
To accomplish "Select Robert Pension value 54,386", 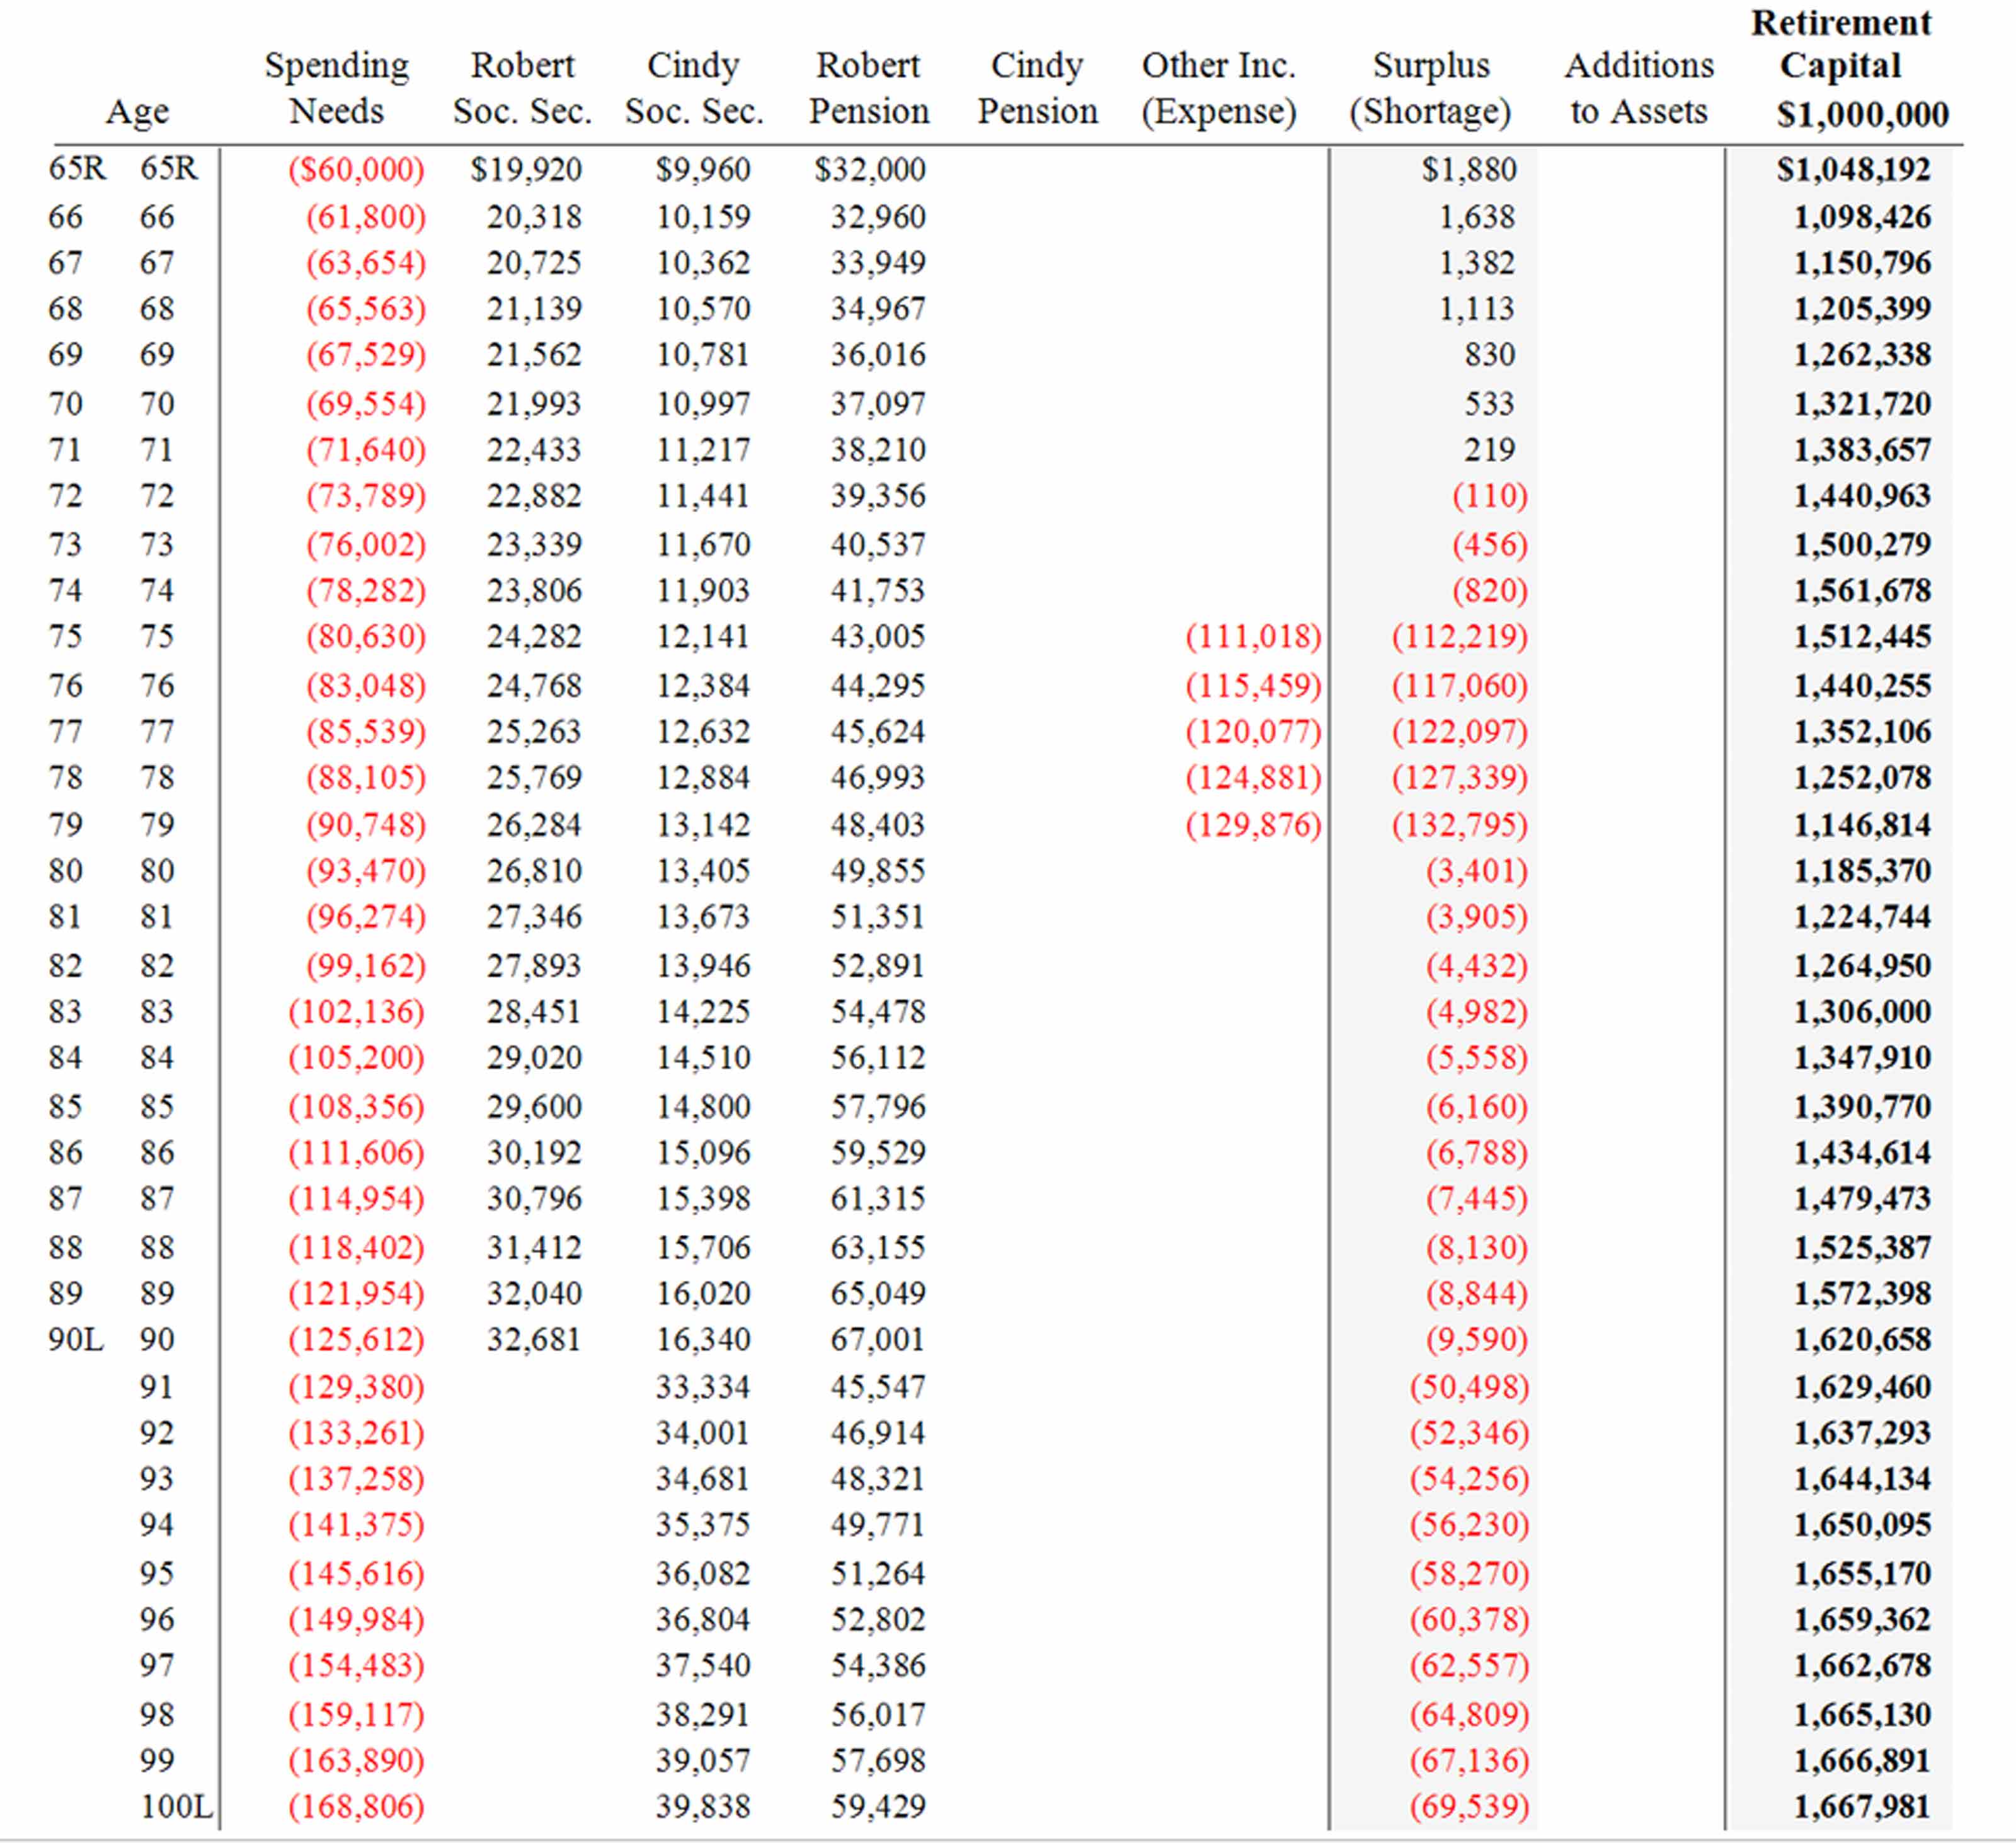I will pyautogui.click(x=878, y=1666).
